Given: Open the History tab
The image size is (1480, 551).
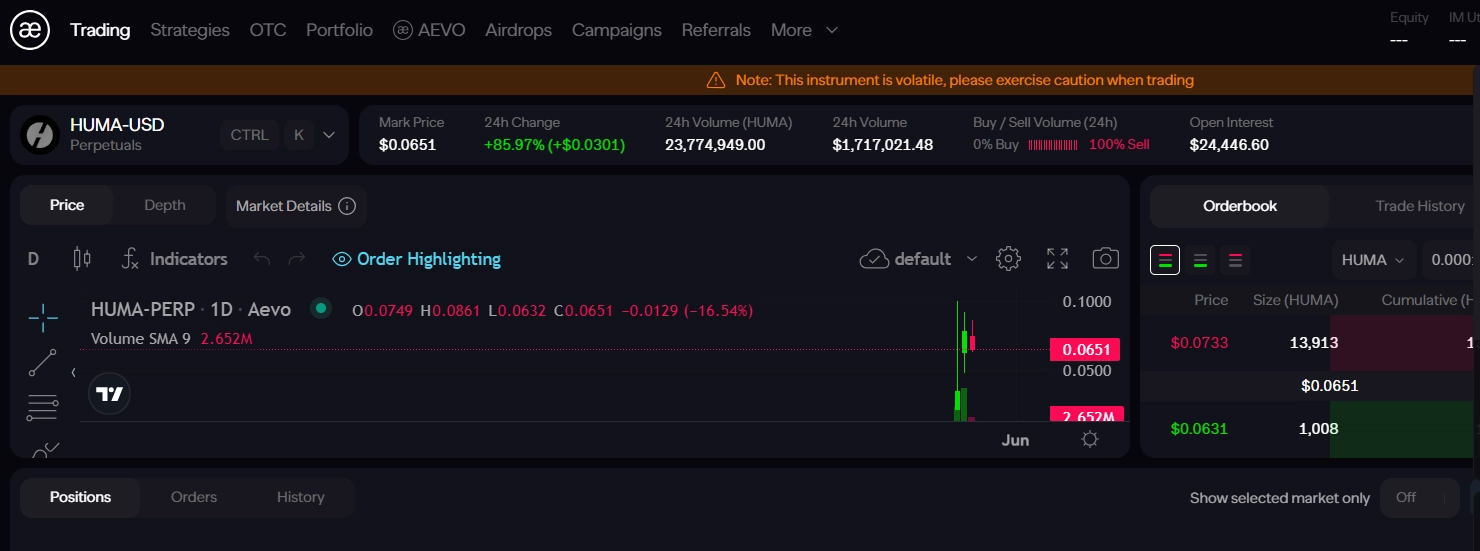Looking at the screenshot, I should (300, 497).
